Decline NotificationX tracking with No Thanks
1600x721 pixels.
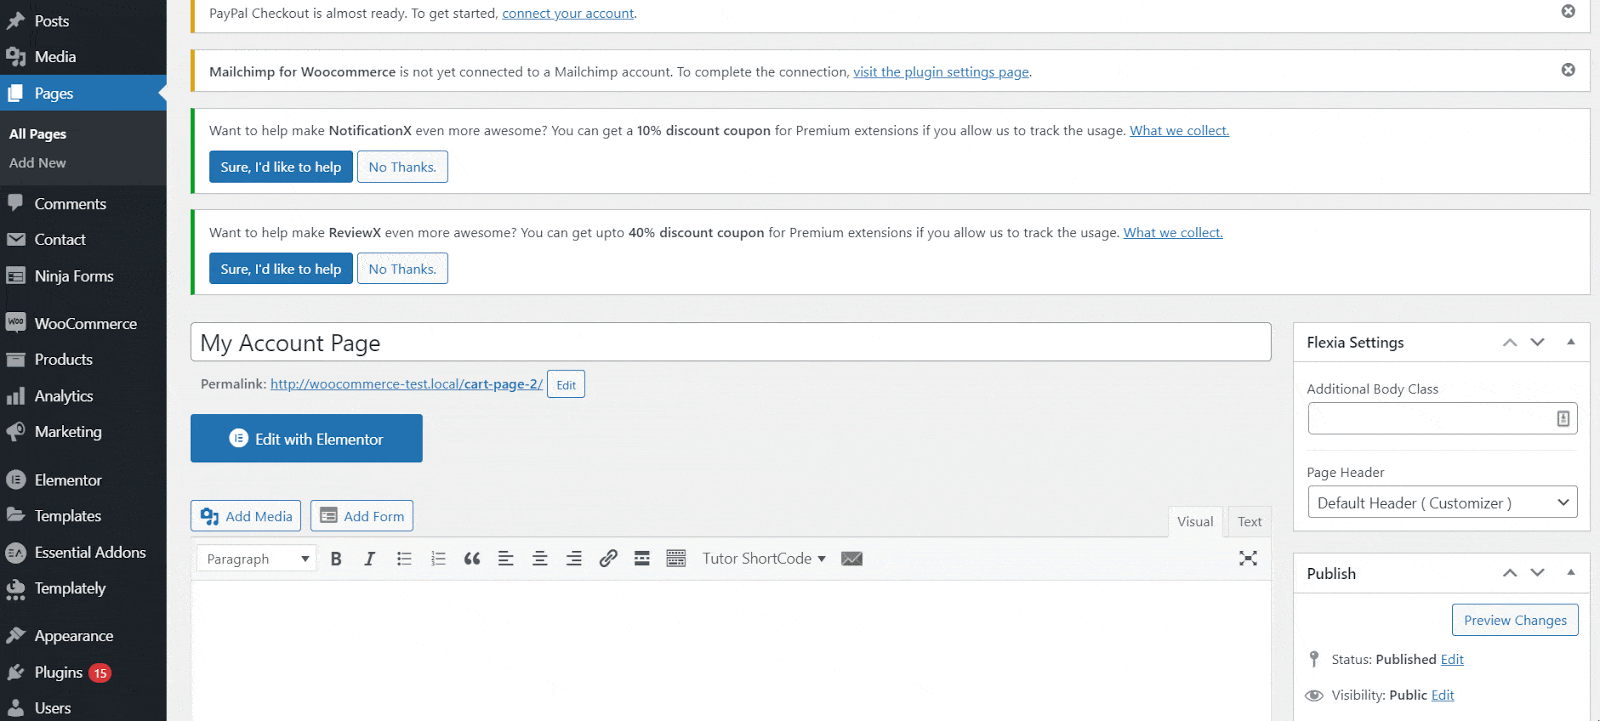[x=402, y=167]
